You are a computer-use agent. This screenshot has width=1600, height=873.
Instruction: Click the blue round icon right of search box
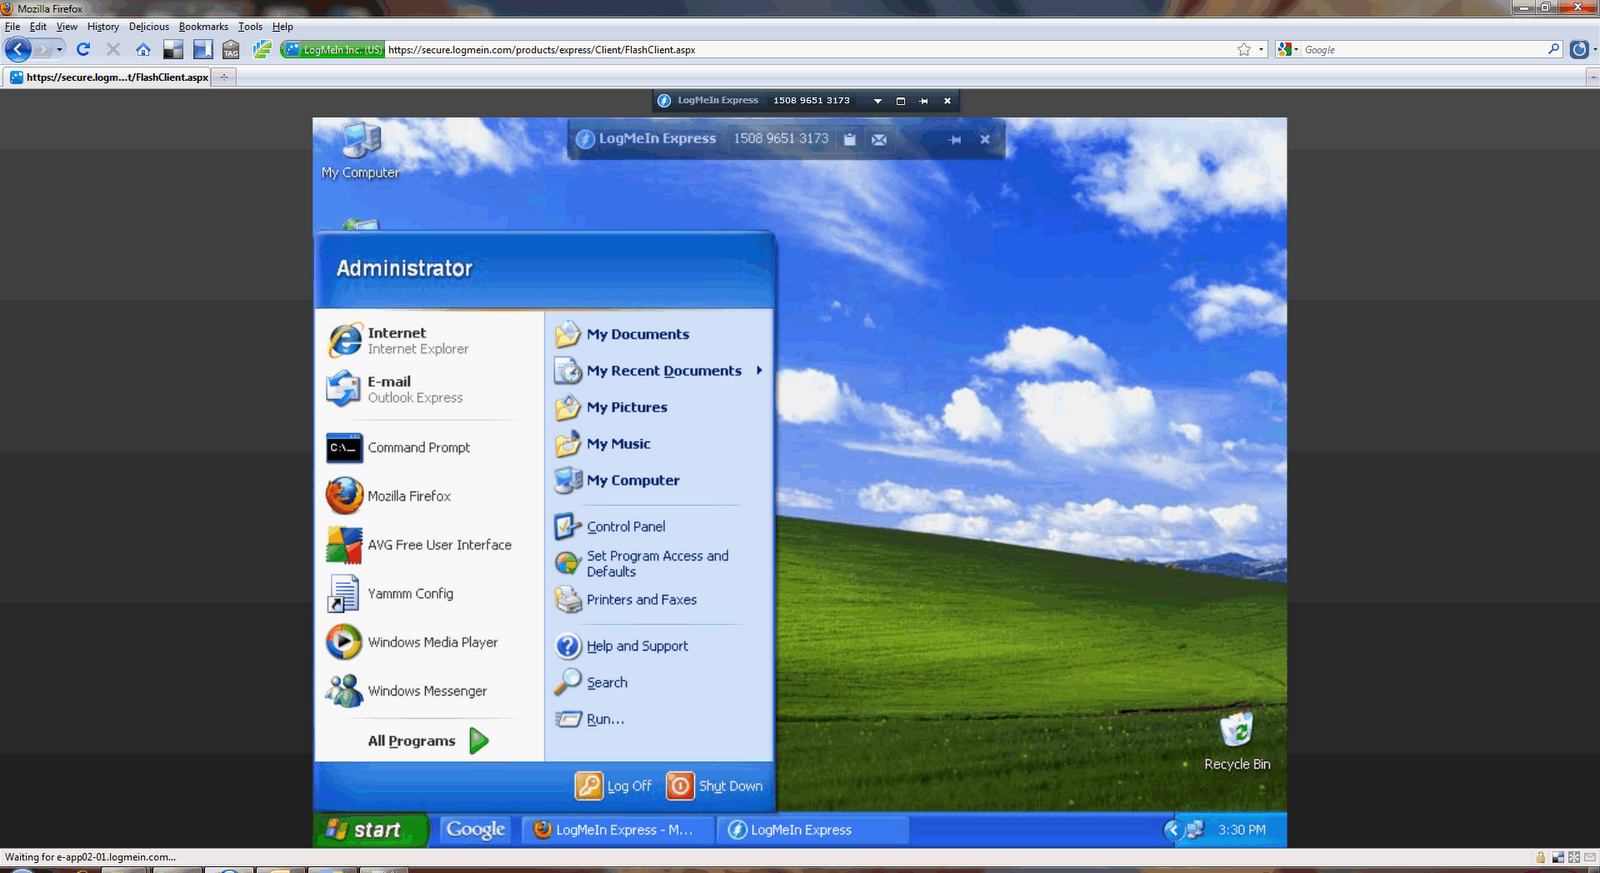(1579, 49)
